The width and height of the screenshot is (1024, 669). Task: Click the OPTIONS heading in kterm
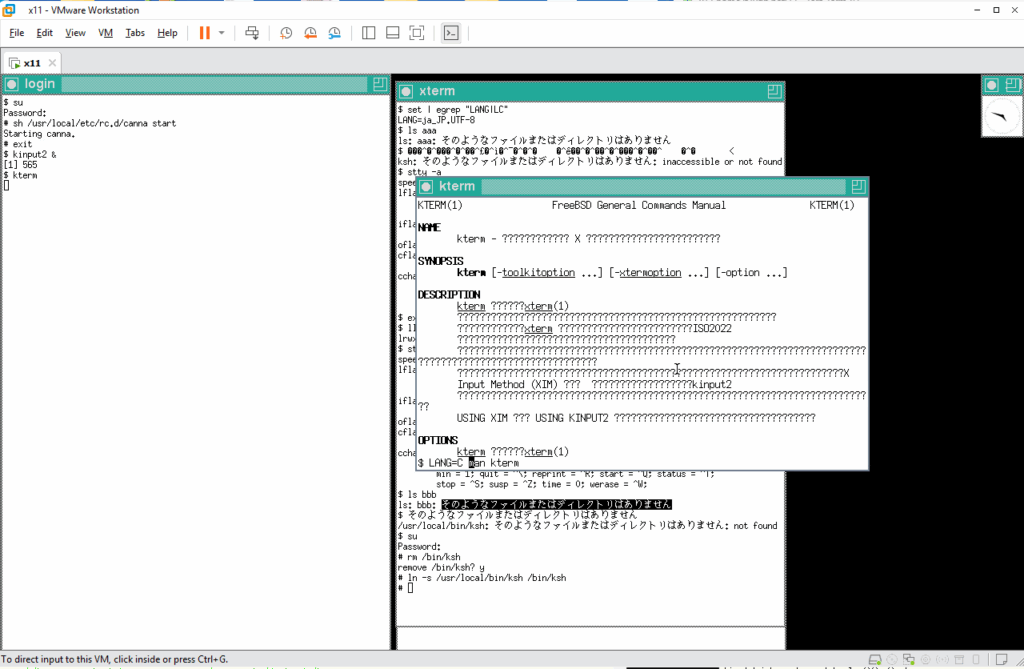tap(438, 440)
